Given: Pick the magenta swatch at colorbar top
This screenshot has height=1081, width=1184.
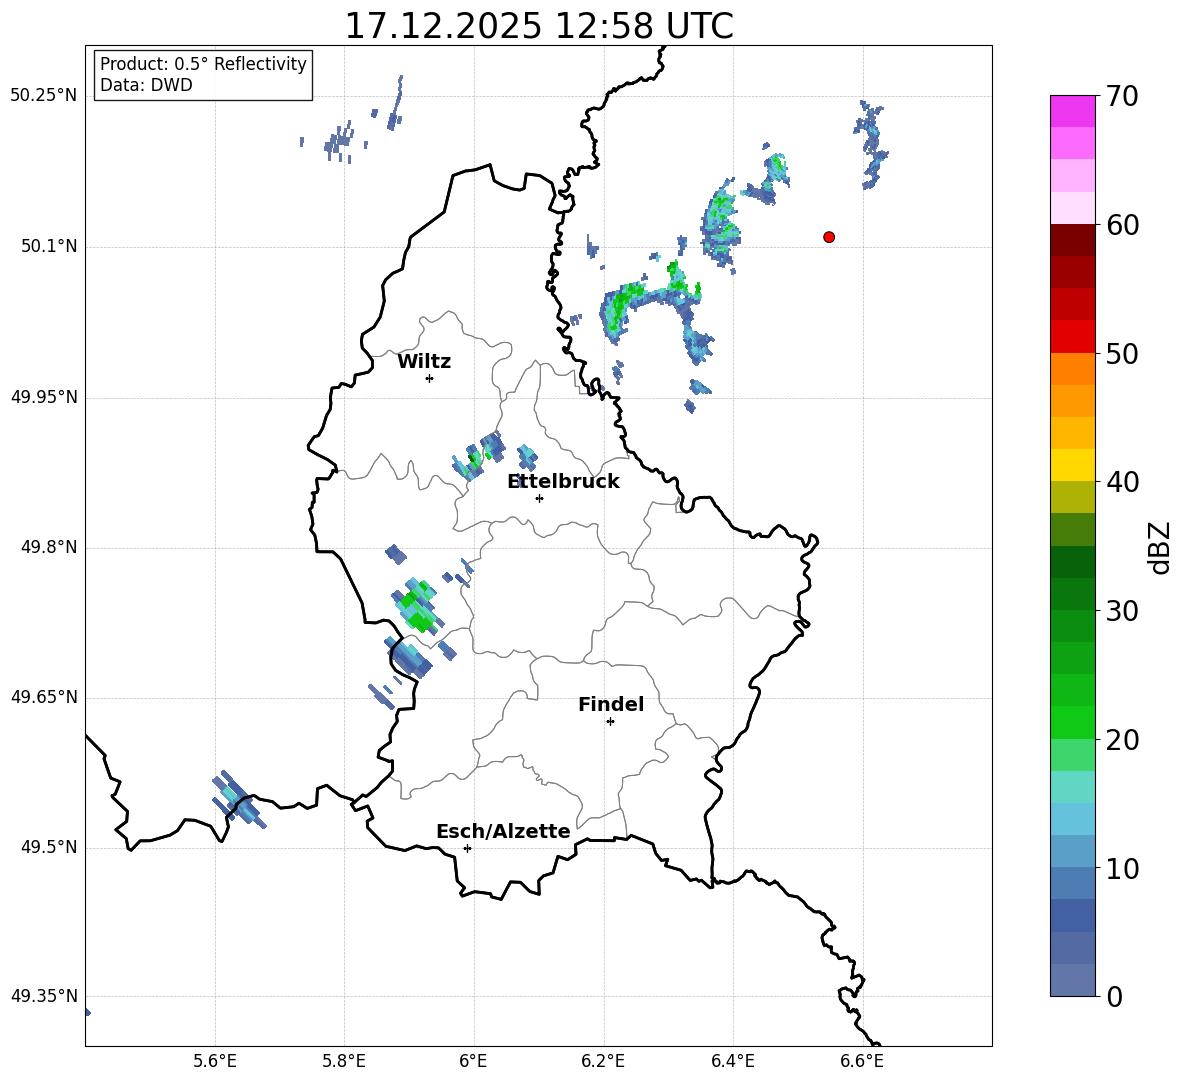Looking at the screenshot, I should coord(1072,111).
